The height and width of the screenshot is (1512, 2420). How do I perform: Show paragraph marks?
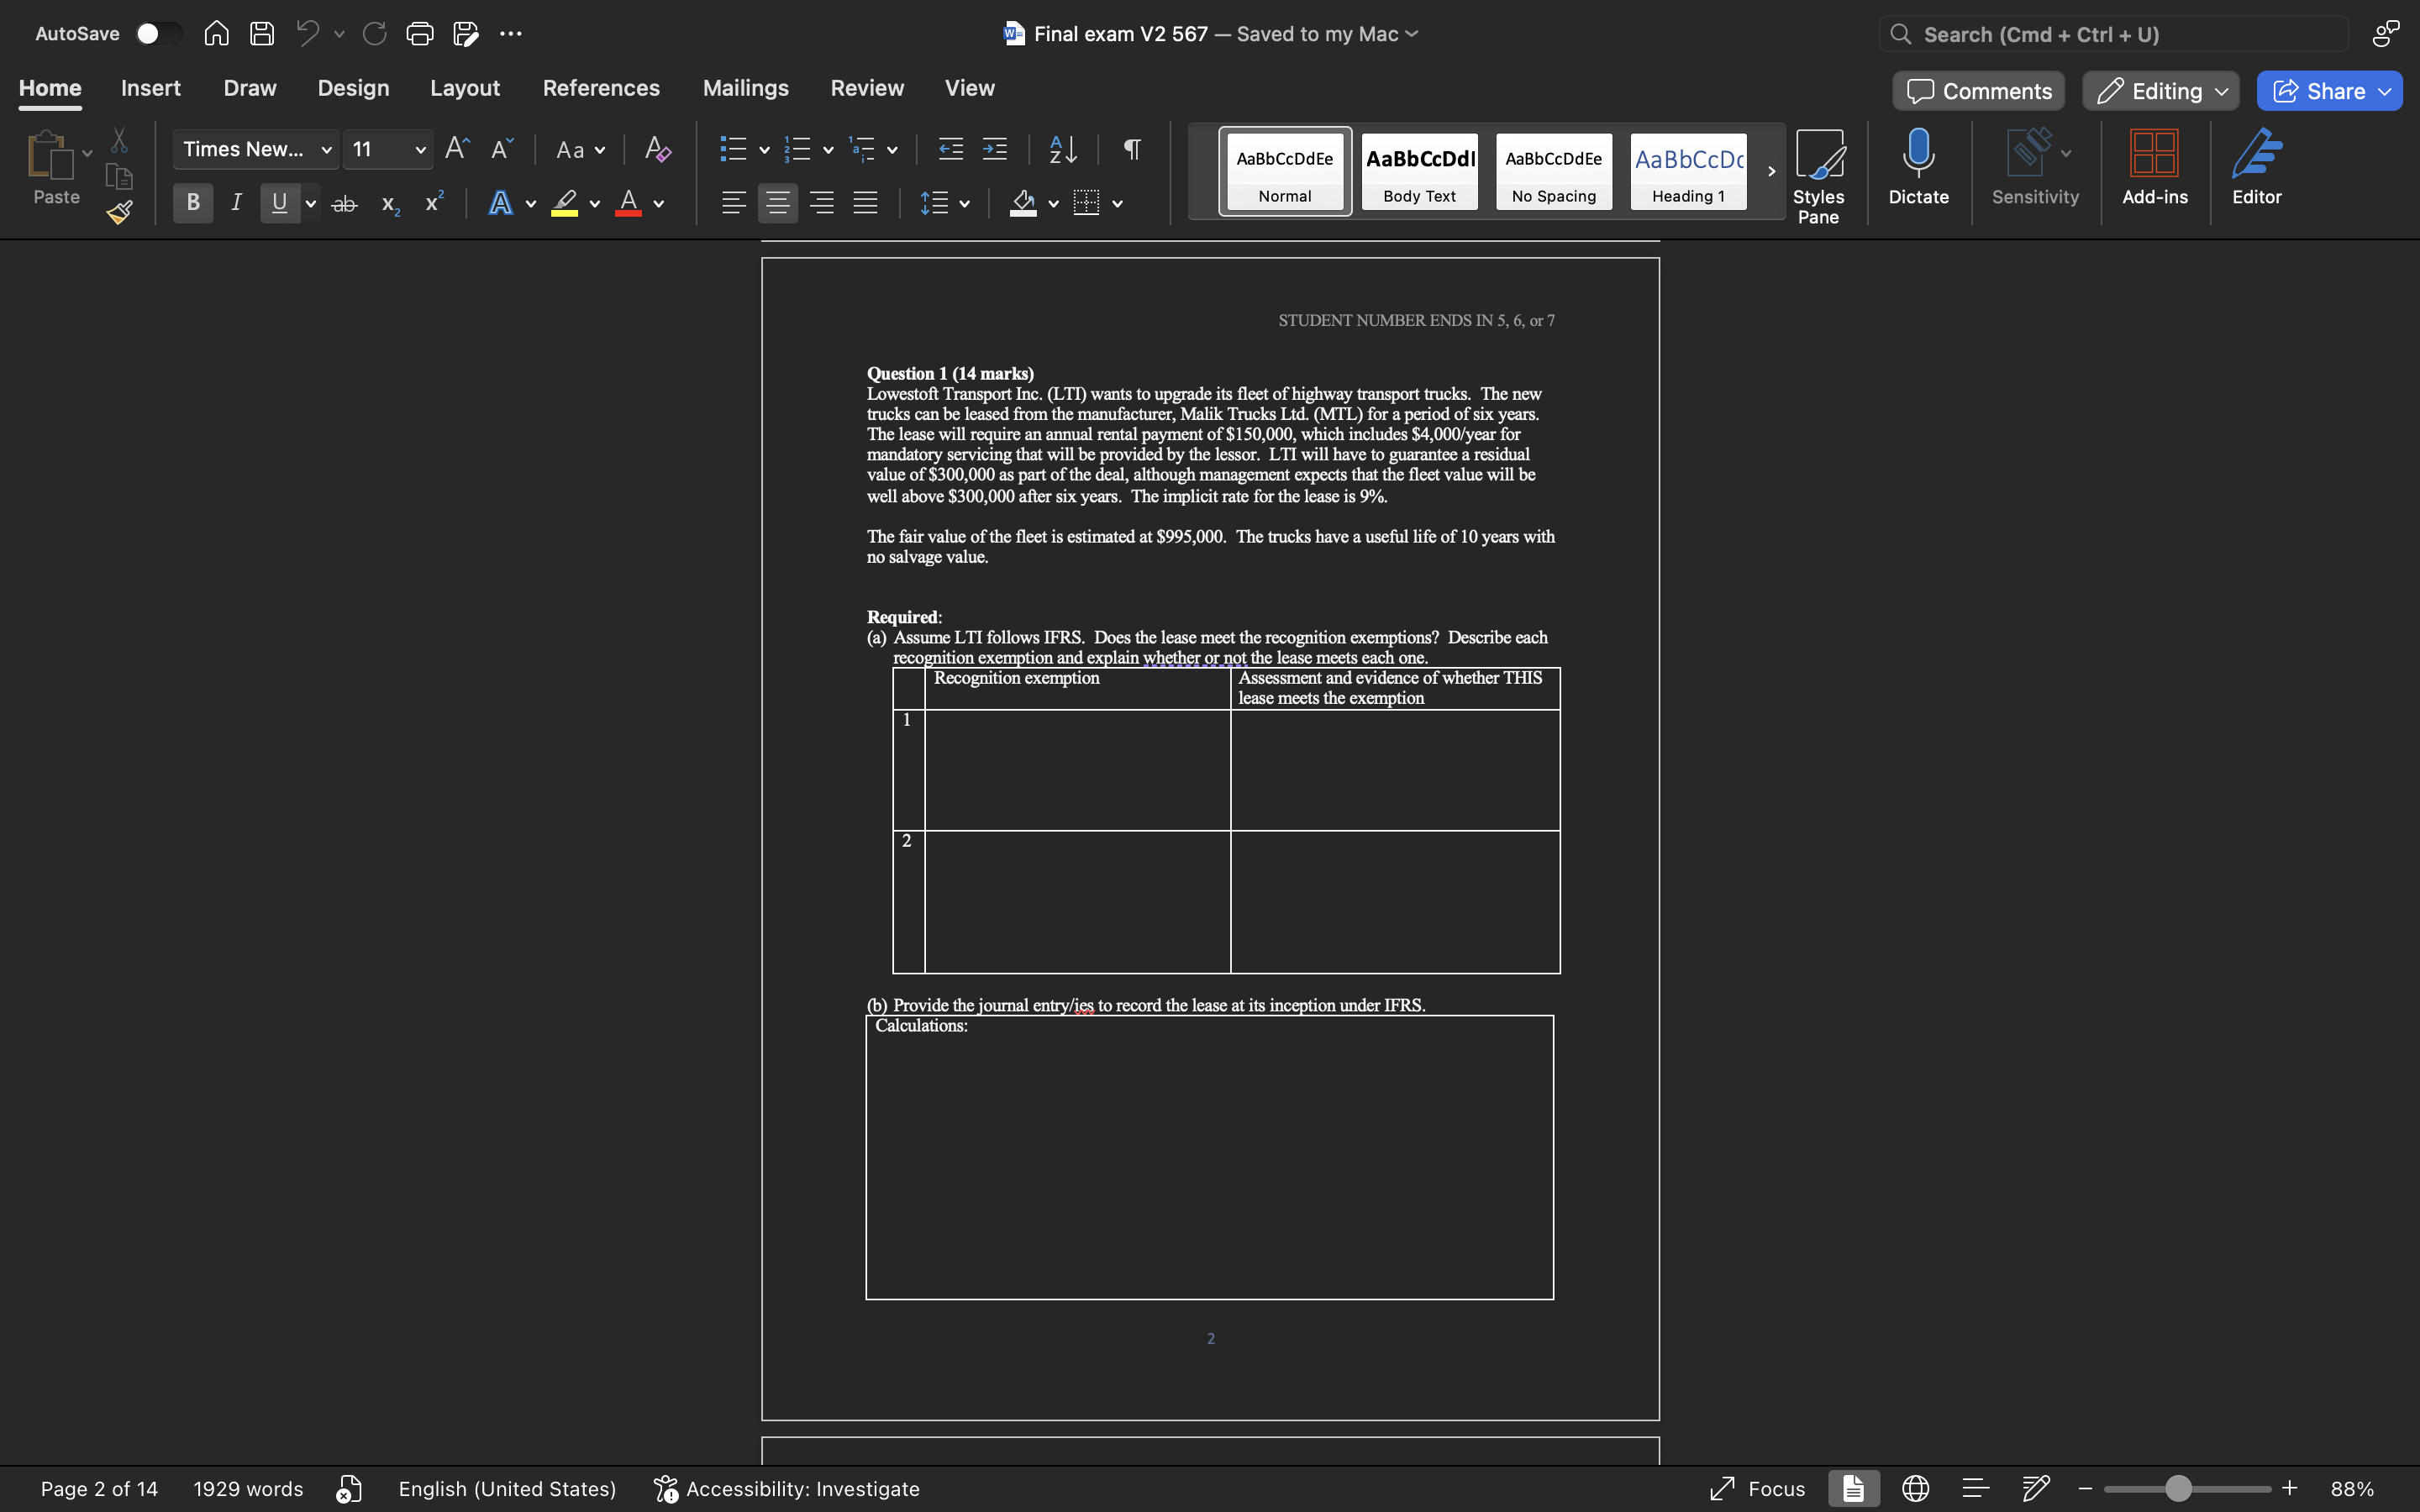tap(1130, 149)
